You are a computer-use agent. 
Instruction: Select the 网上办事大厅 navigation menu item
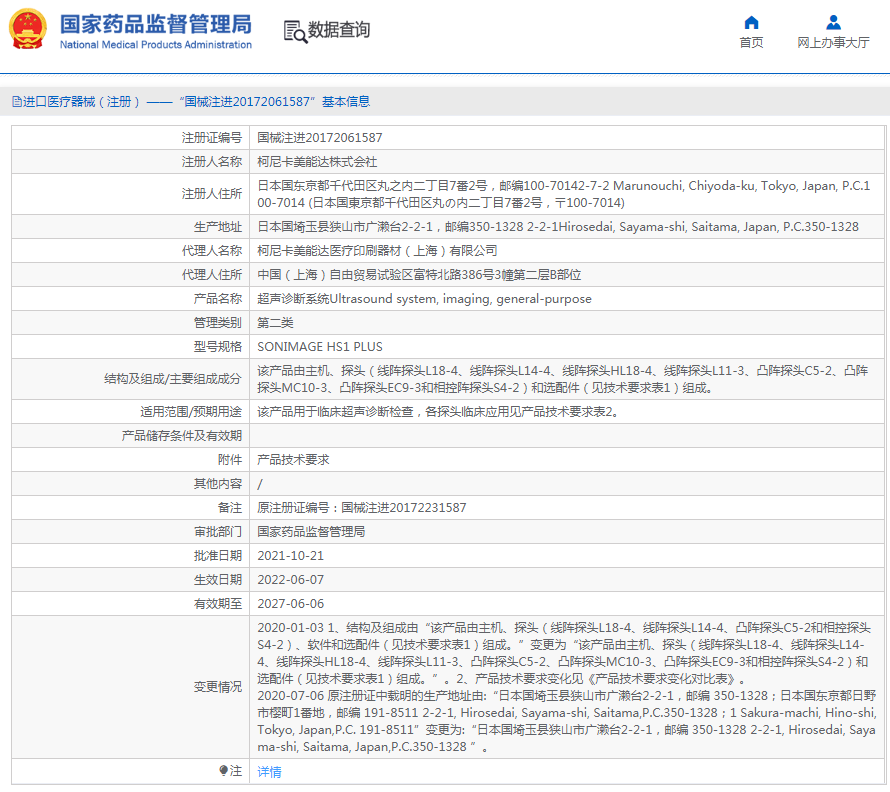coord(833,43)
